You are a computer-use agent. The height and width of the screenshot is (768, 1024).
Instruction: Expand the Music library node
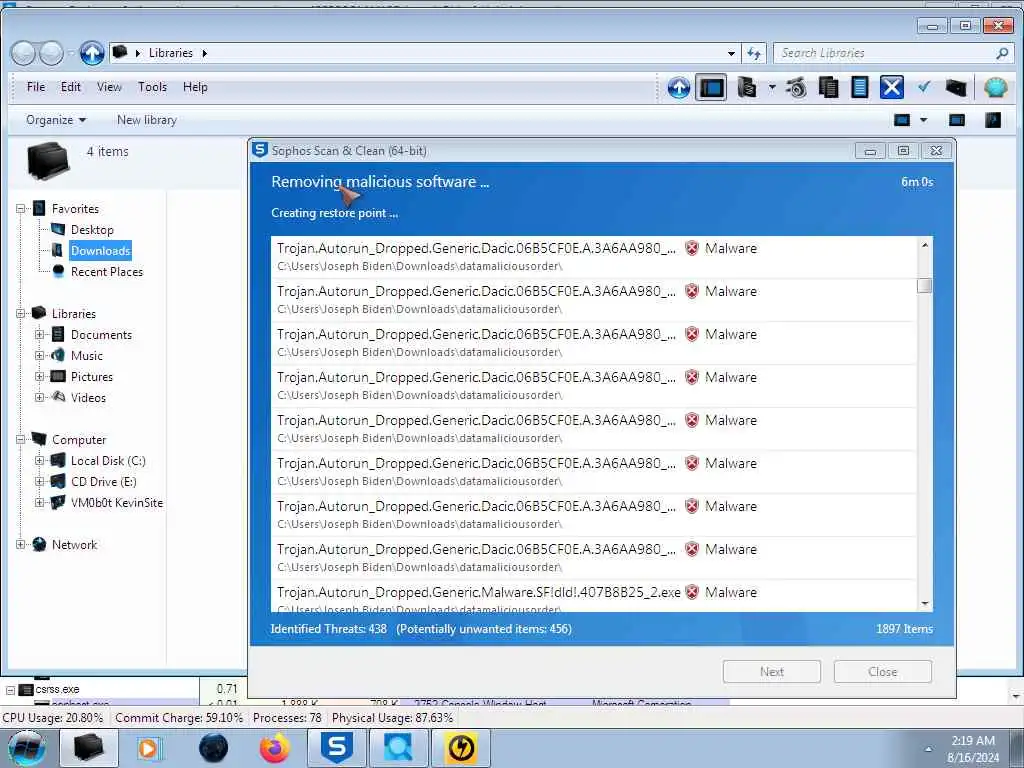pos(39,356)
